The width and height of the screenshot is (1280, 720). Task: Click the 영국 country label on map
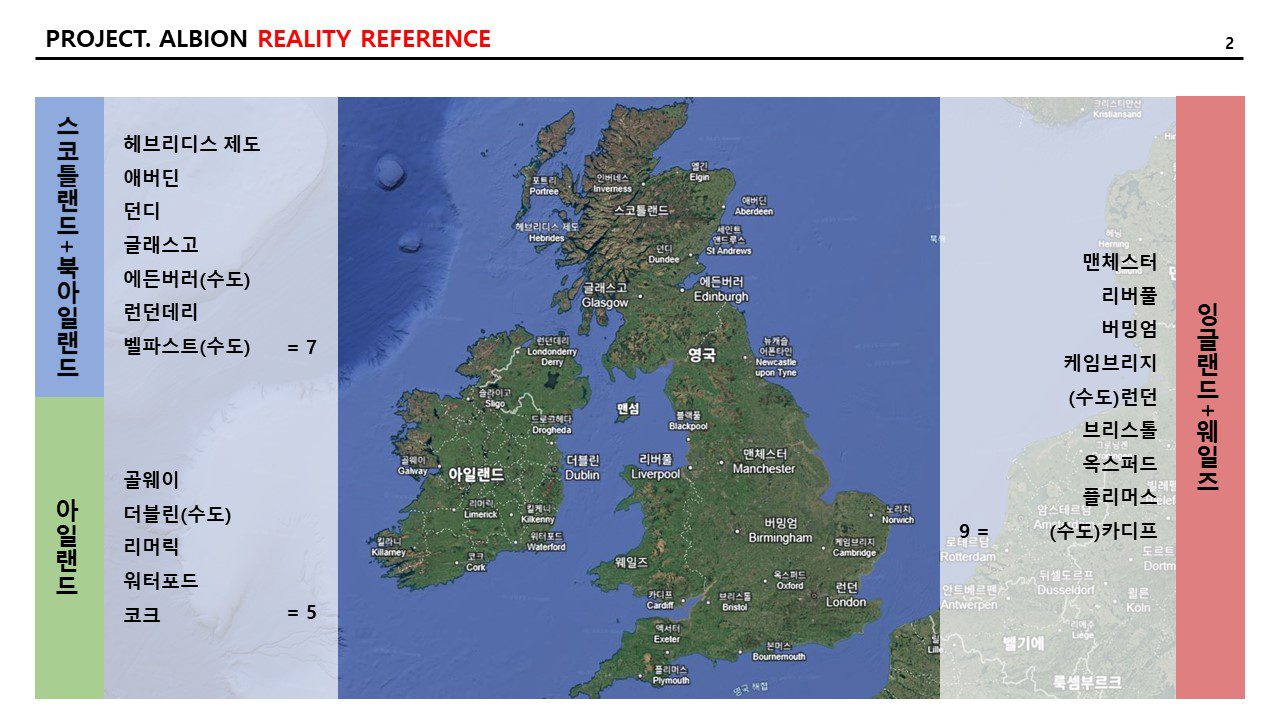click(702, 354)
